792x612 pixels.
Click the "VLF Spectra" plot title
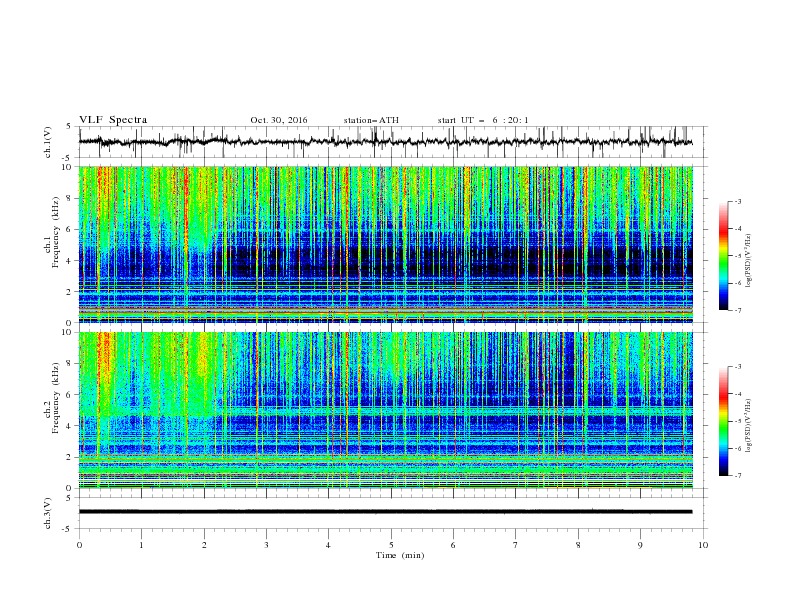point(113,120)
